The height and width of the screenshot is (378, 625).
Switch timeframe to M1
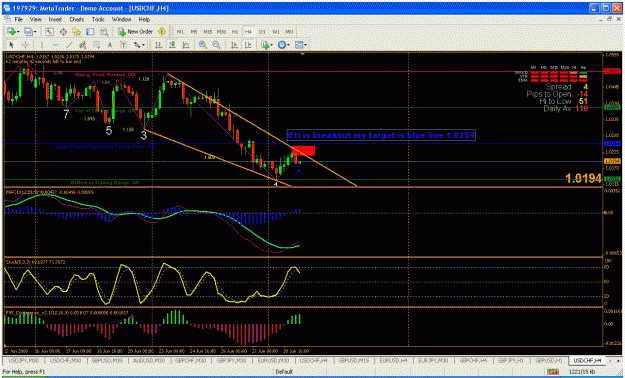click(180, 32)
